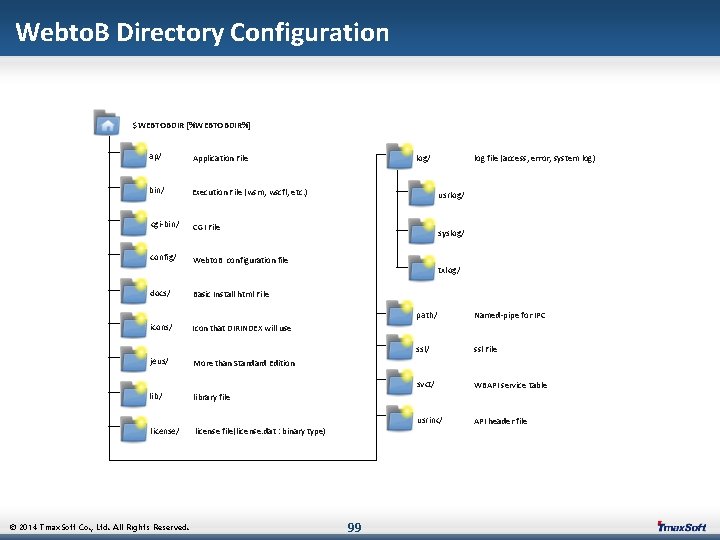The image size is (720, 540).
Task: Select the 'CGI File' description
Action: (x=206, y=227)
